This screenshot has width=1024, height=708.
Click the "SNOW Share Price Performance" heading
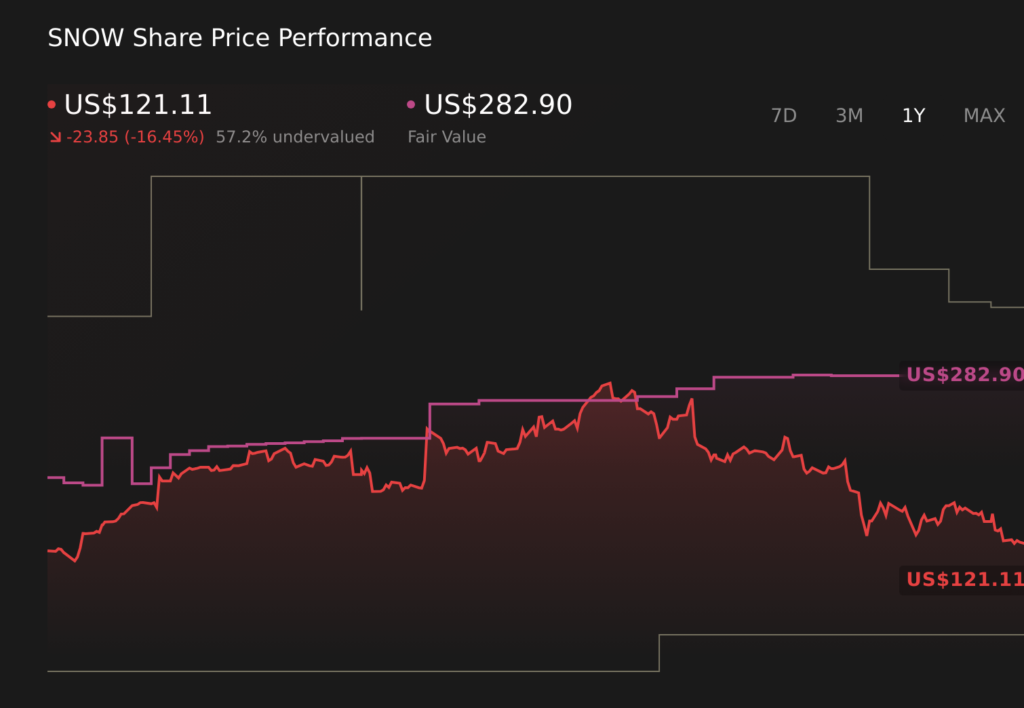240,38
